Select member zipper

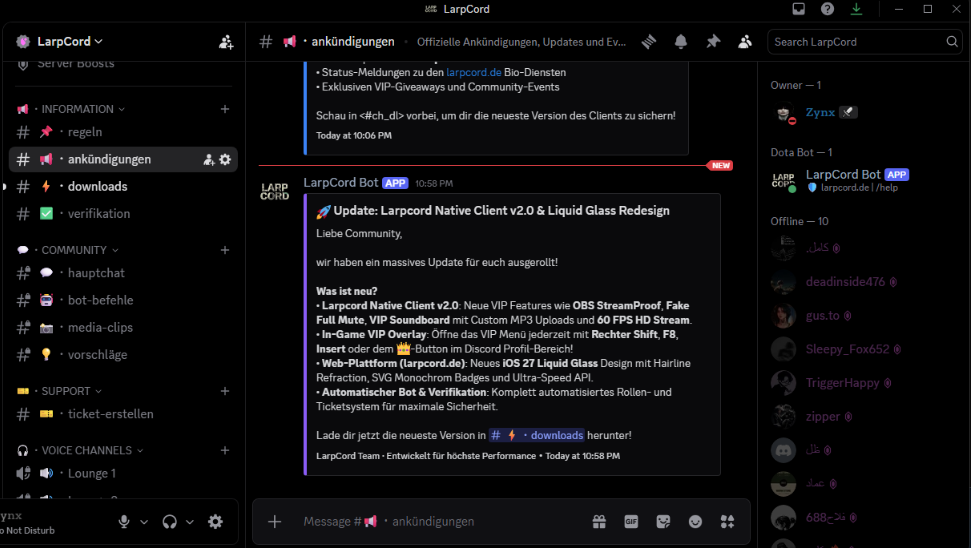coord(864,417)
